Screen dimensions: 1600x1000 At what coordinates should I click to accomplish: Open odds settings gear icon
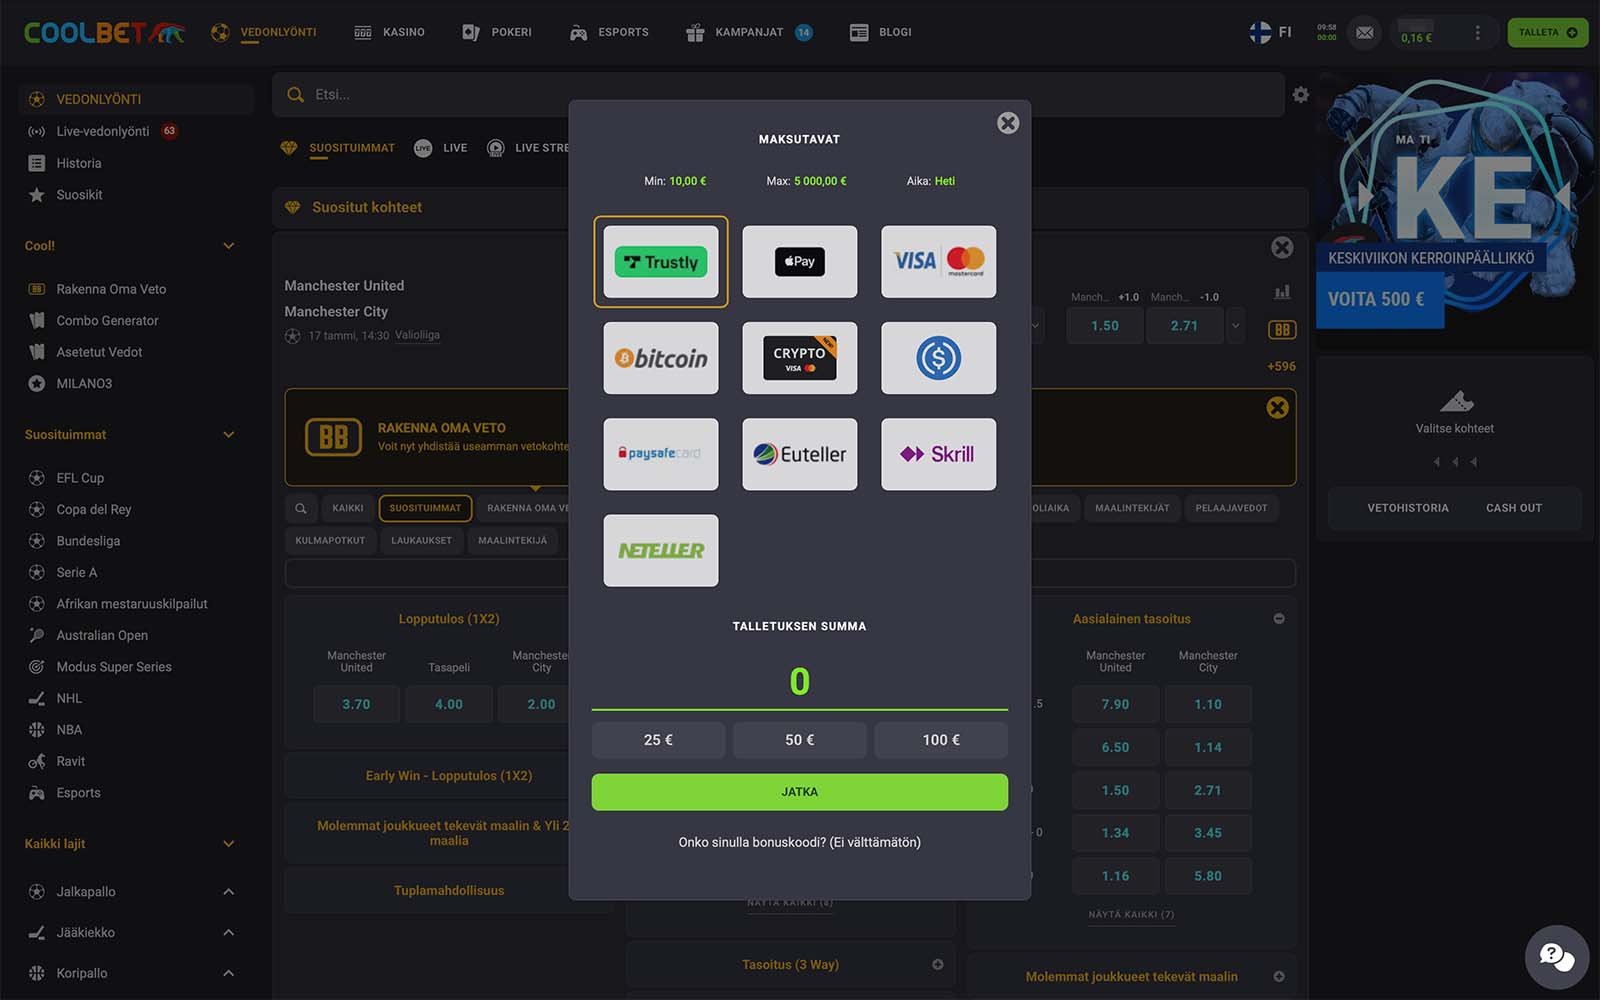1300,95
